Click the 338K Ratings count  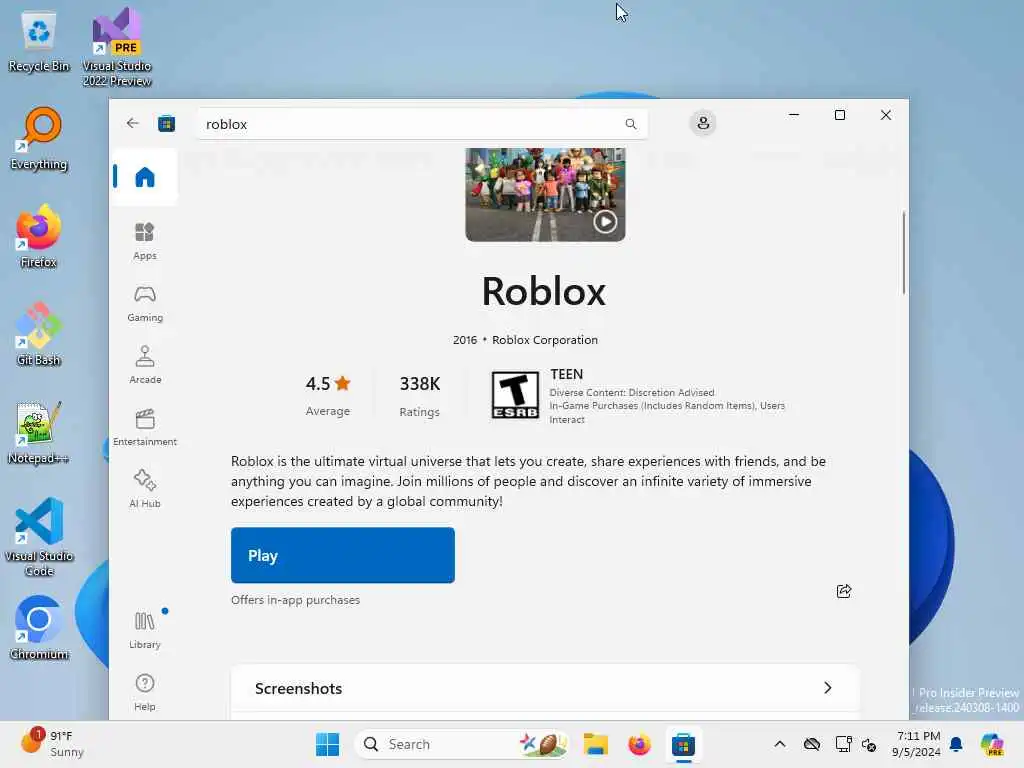point(419,394)
